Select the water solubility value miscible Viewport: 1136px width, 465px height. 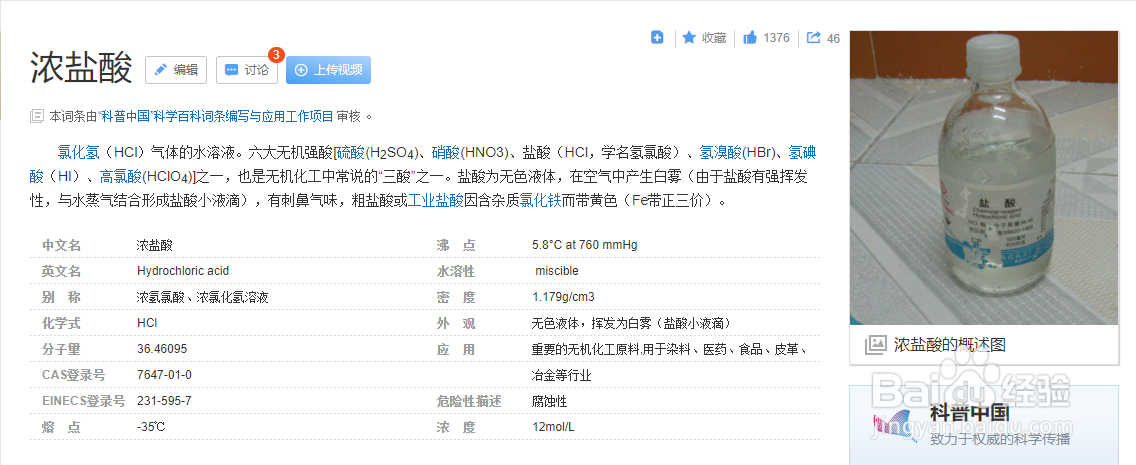point(556,271)
